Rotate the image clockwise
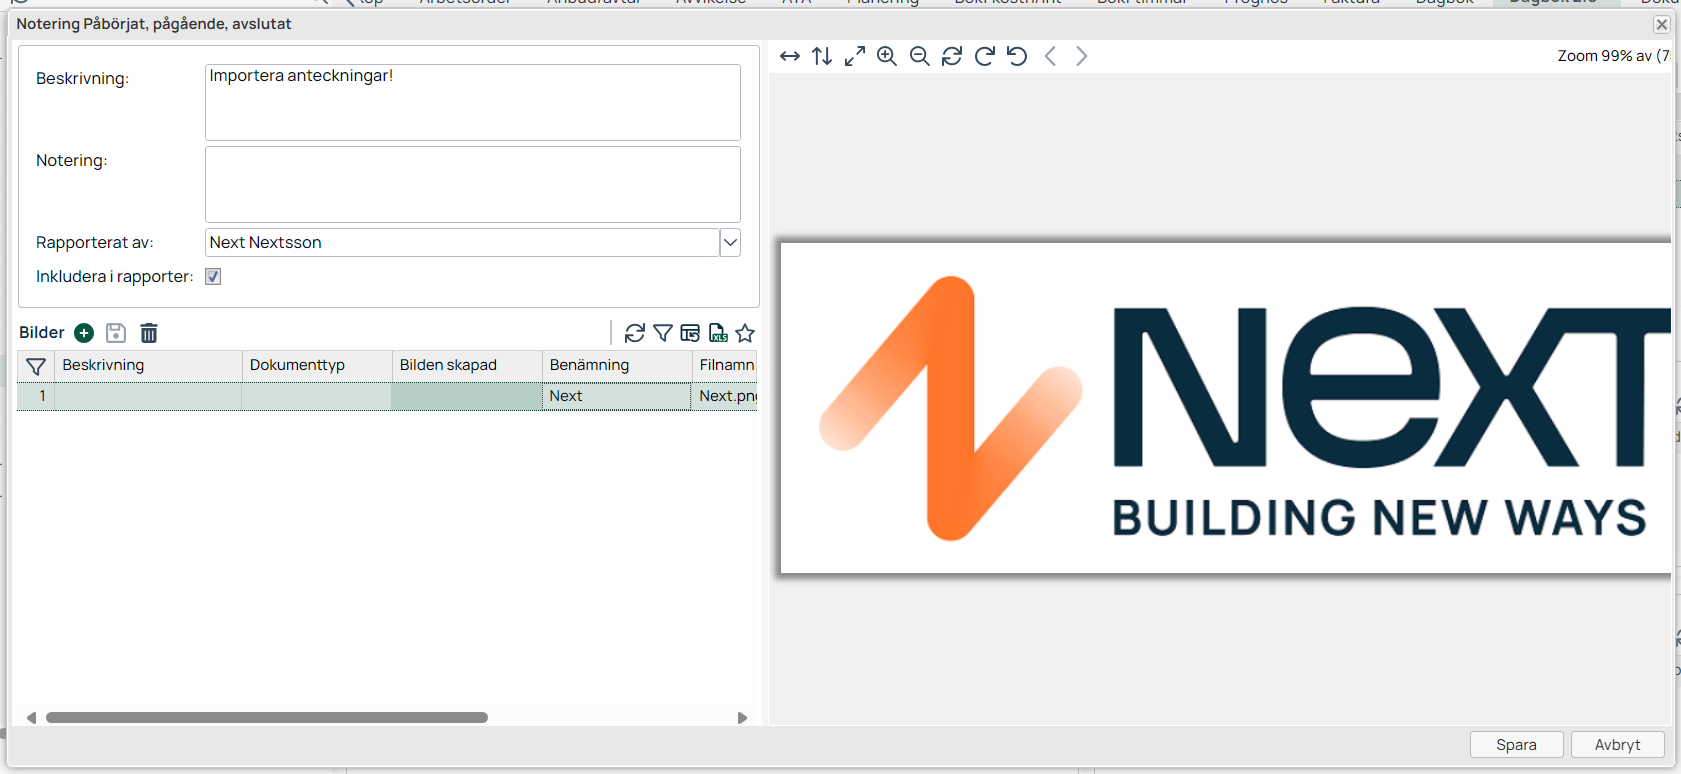 [985, 56]
